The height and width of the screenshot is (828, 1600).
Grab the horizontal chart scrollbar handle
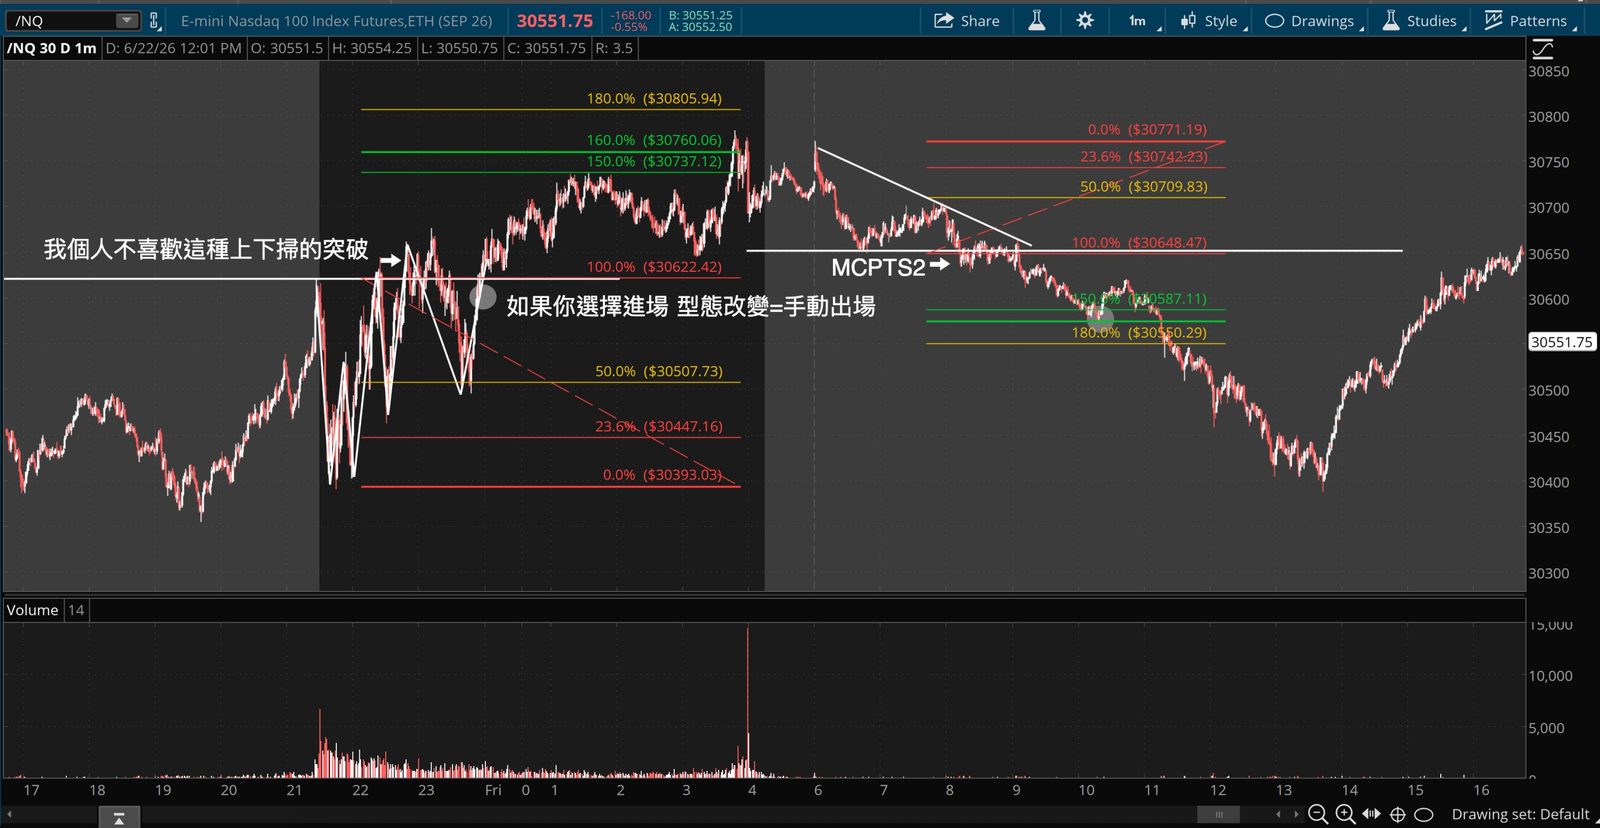coord(1218,814)
